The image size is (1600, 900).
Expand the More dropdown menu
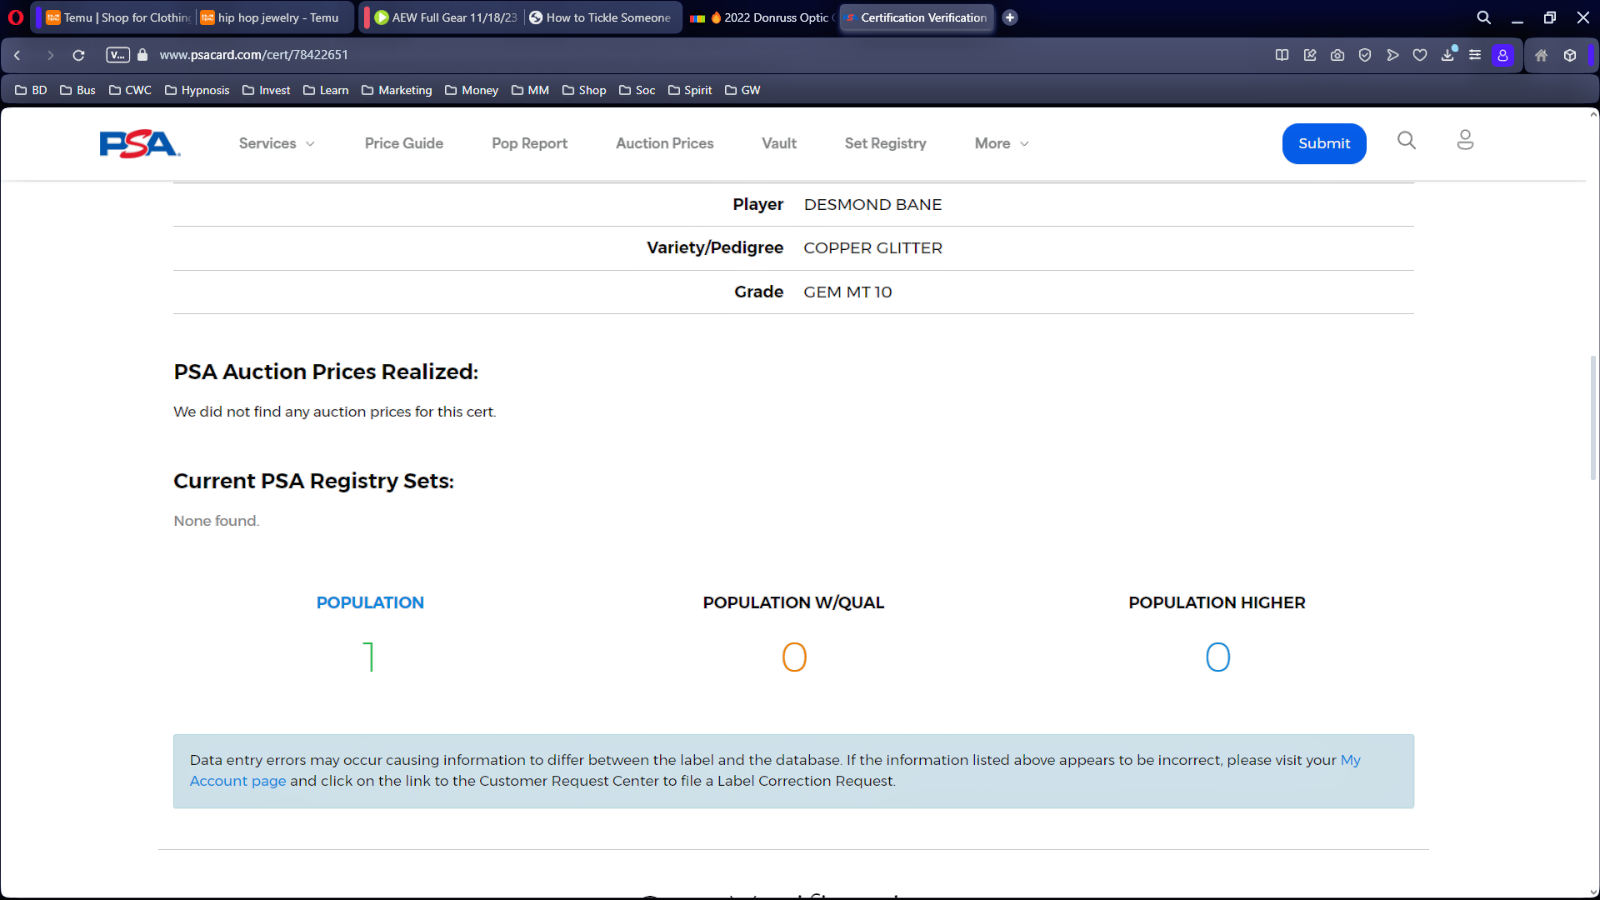click(x=1001, y=143)
